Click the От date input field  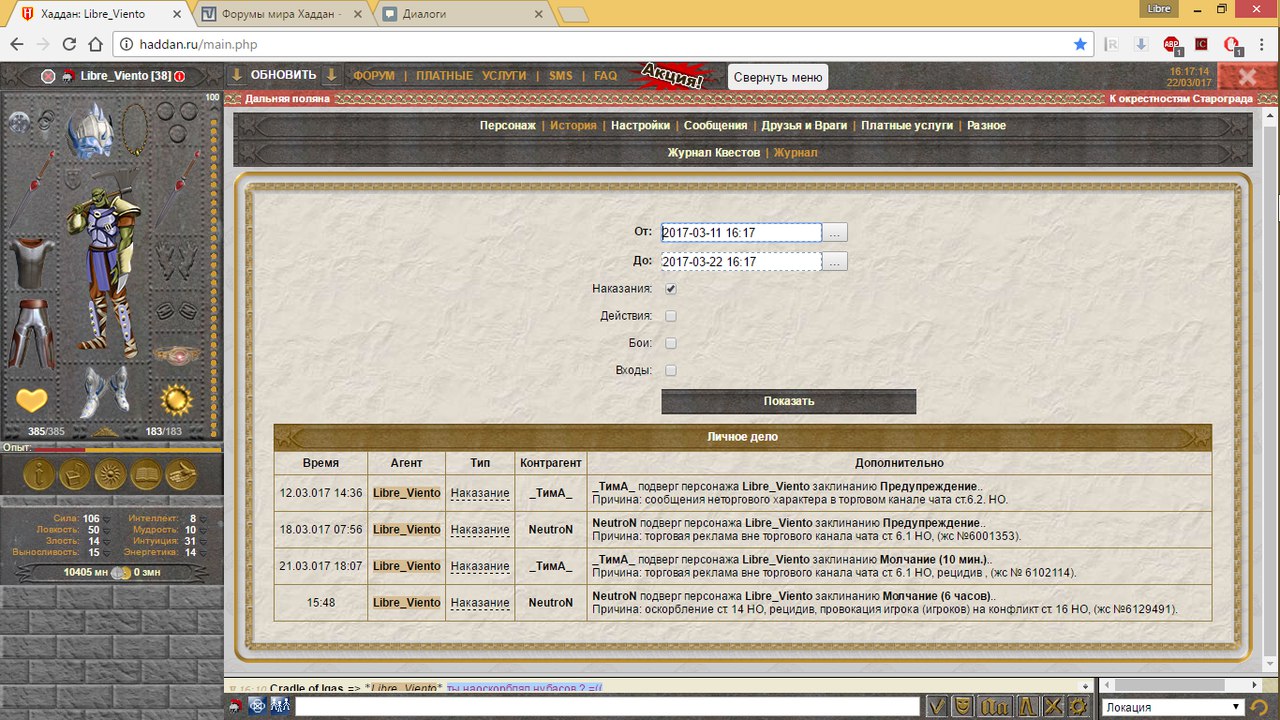point(741,232)
